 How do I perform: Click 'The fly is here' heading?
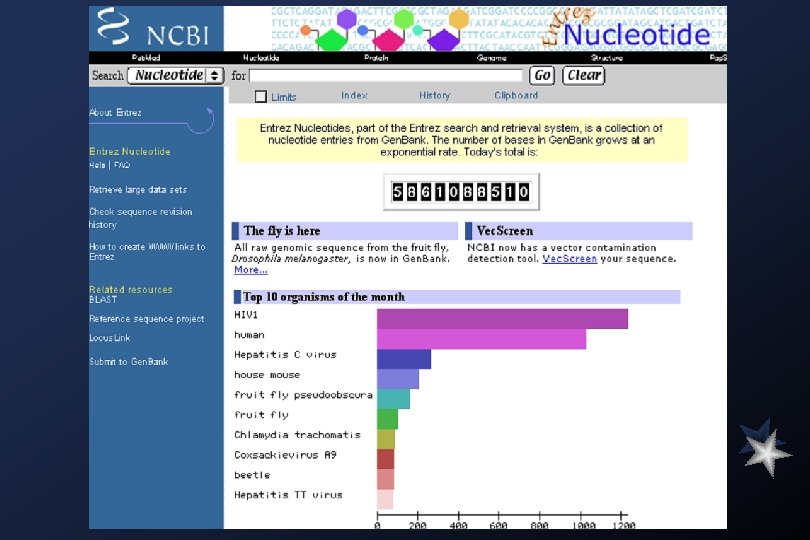tap(282, 230)
